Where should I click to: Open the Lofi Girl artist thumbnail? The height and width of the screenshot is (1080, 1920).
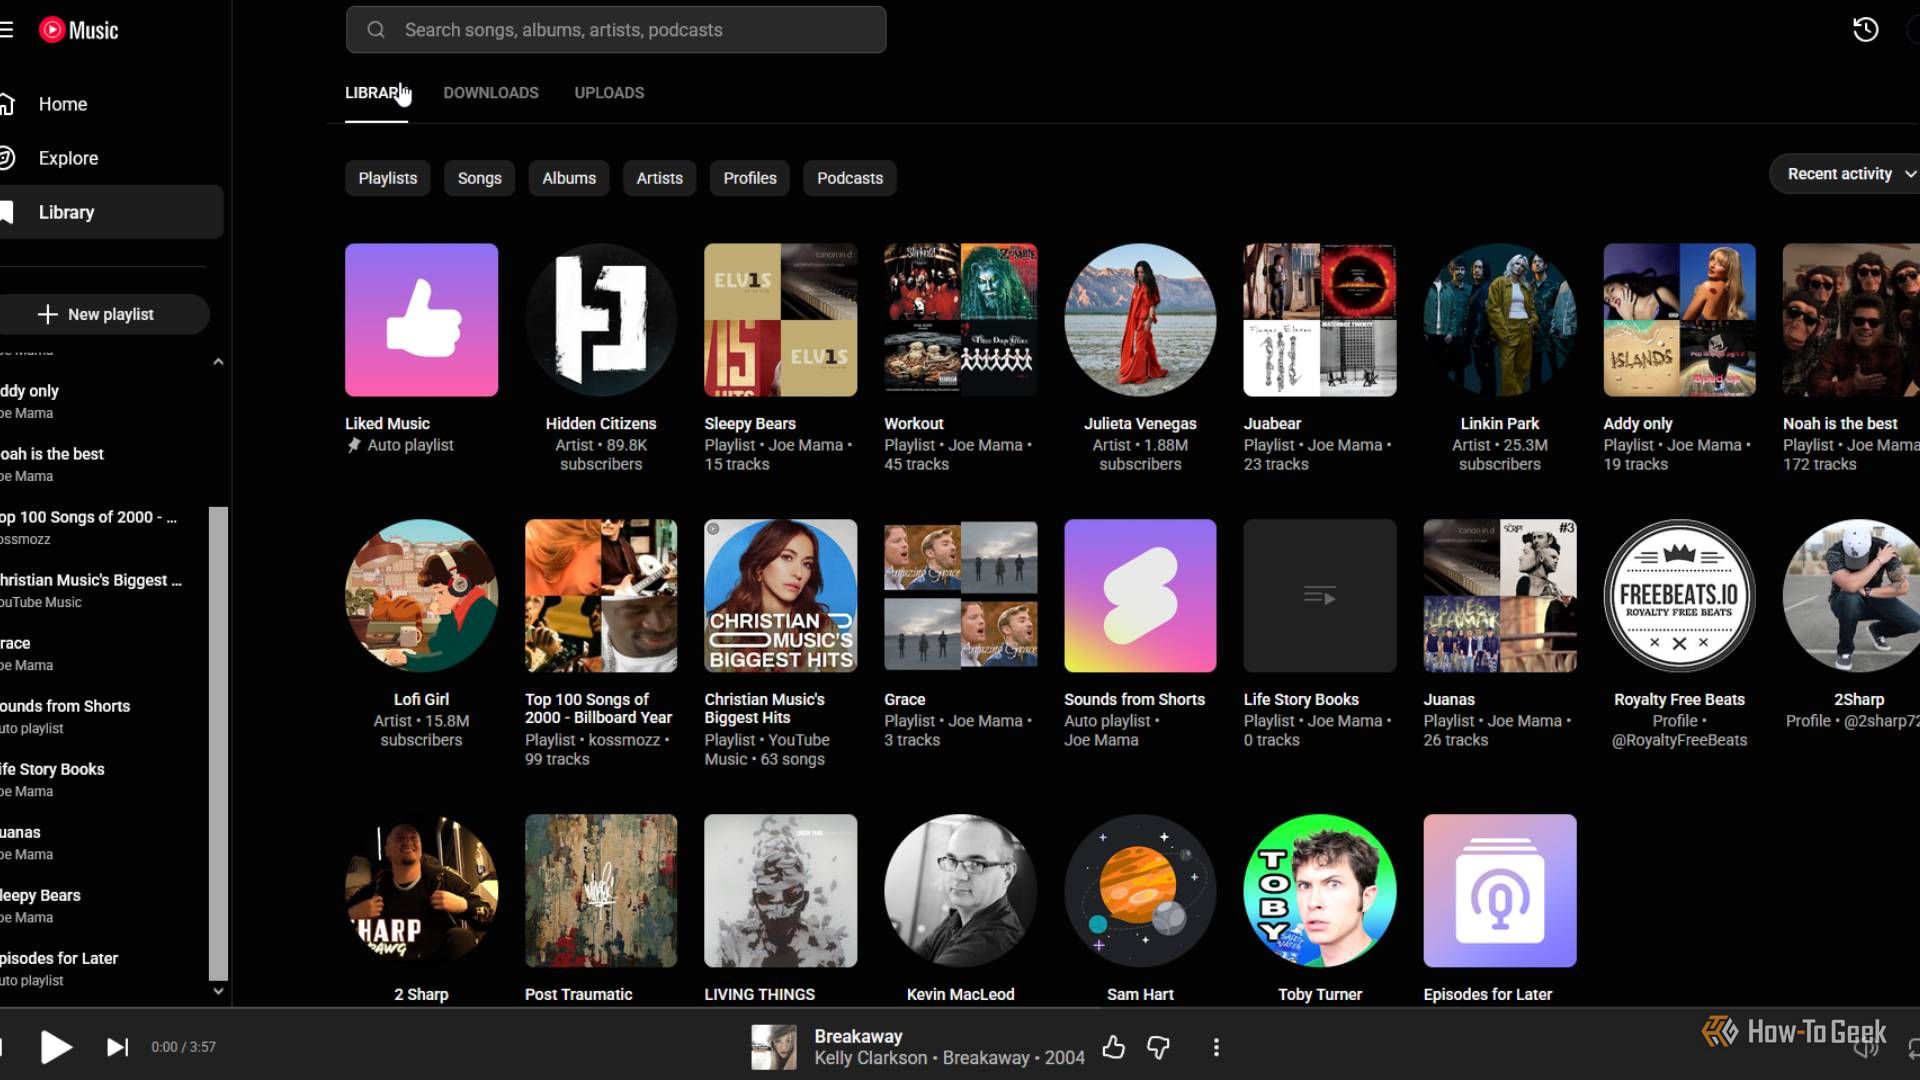(421, 595)
